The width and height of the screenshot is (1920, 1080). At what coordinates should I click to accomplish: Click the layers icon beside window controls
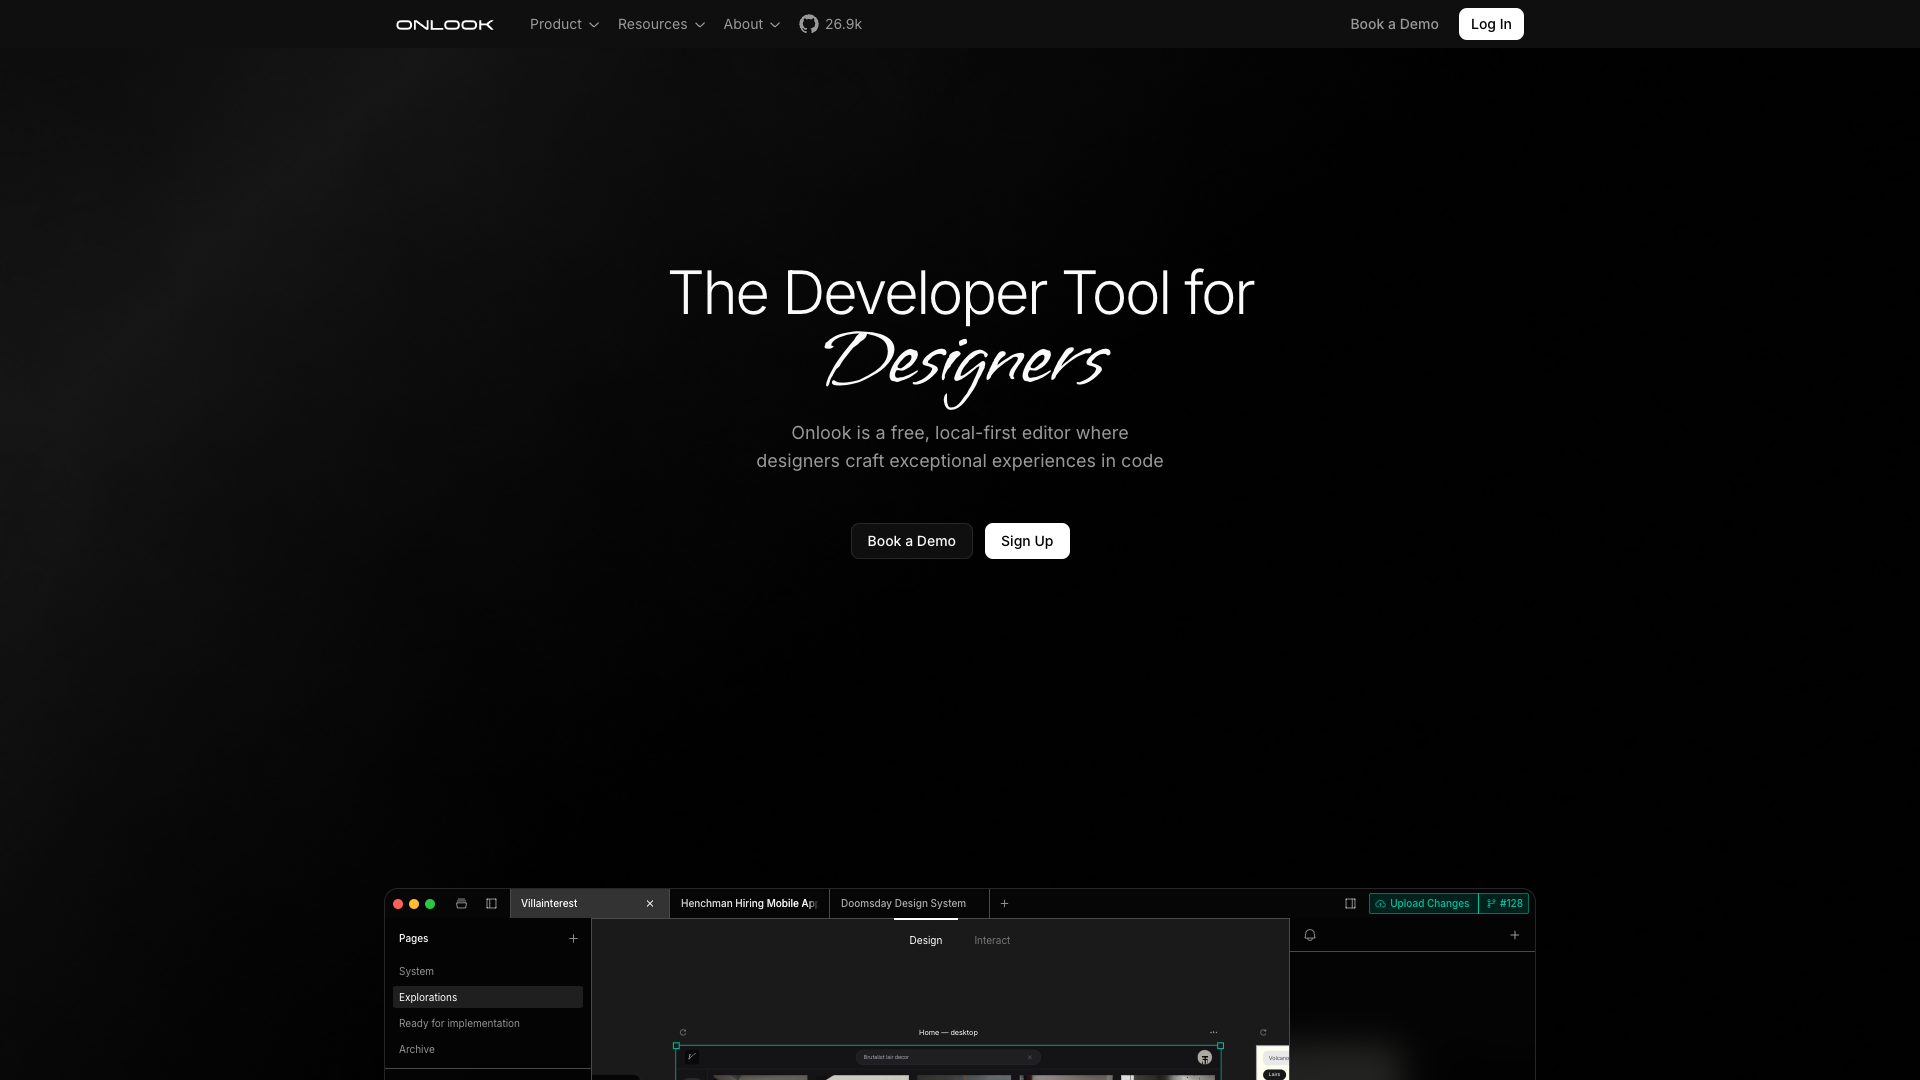coord(461,904)
